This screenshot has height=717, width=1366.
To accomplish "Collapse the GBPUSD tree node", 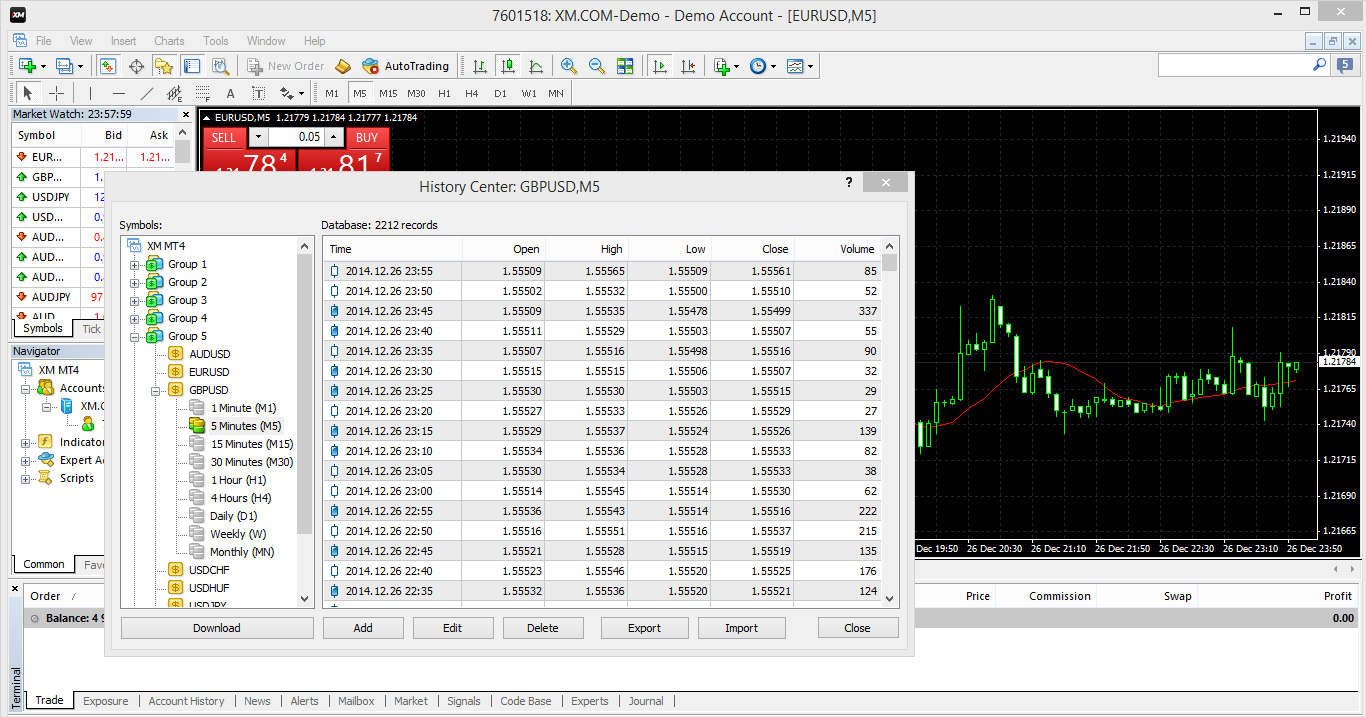I will click(156, 391).
